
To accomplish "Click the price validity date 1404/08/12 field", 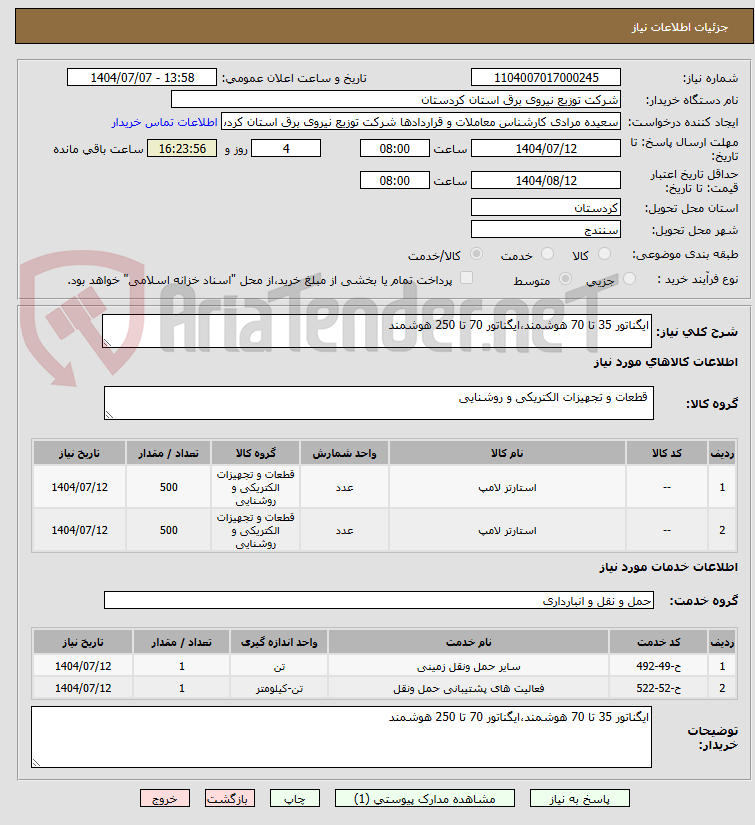I will point(546,180).
